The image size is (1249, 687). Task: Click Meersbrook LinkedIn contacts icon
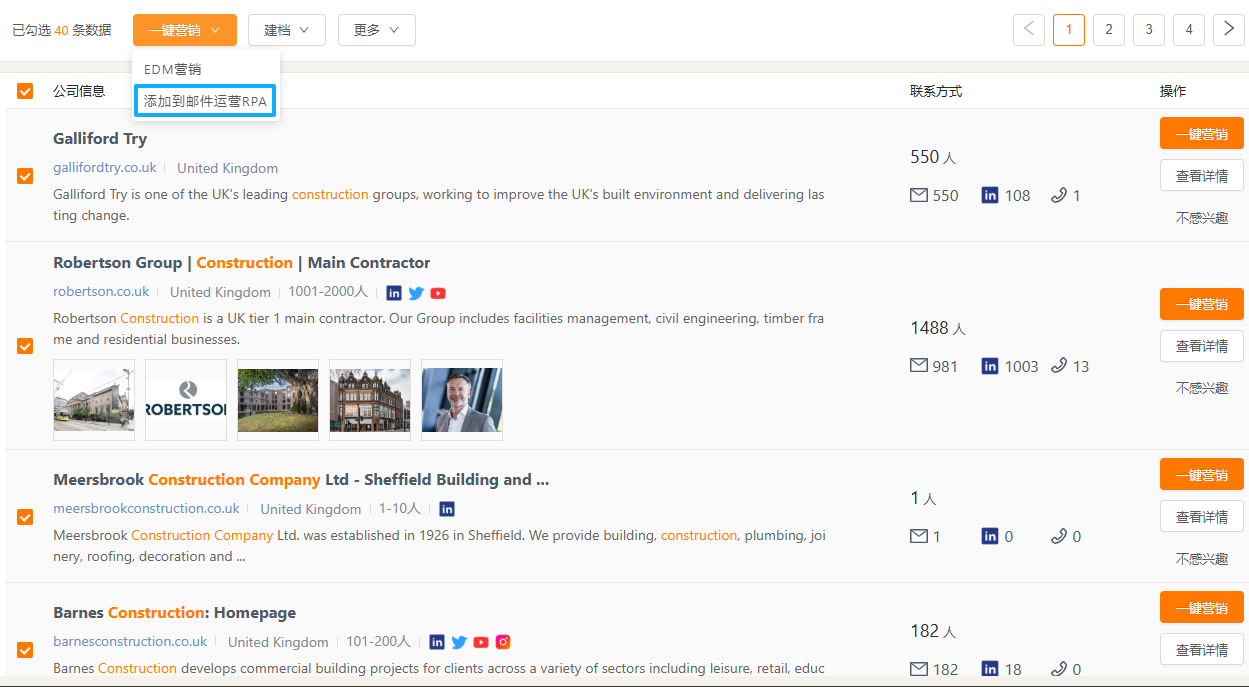click(990, 537)
